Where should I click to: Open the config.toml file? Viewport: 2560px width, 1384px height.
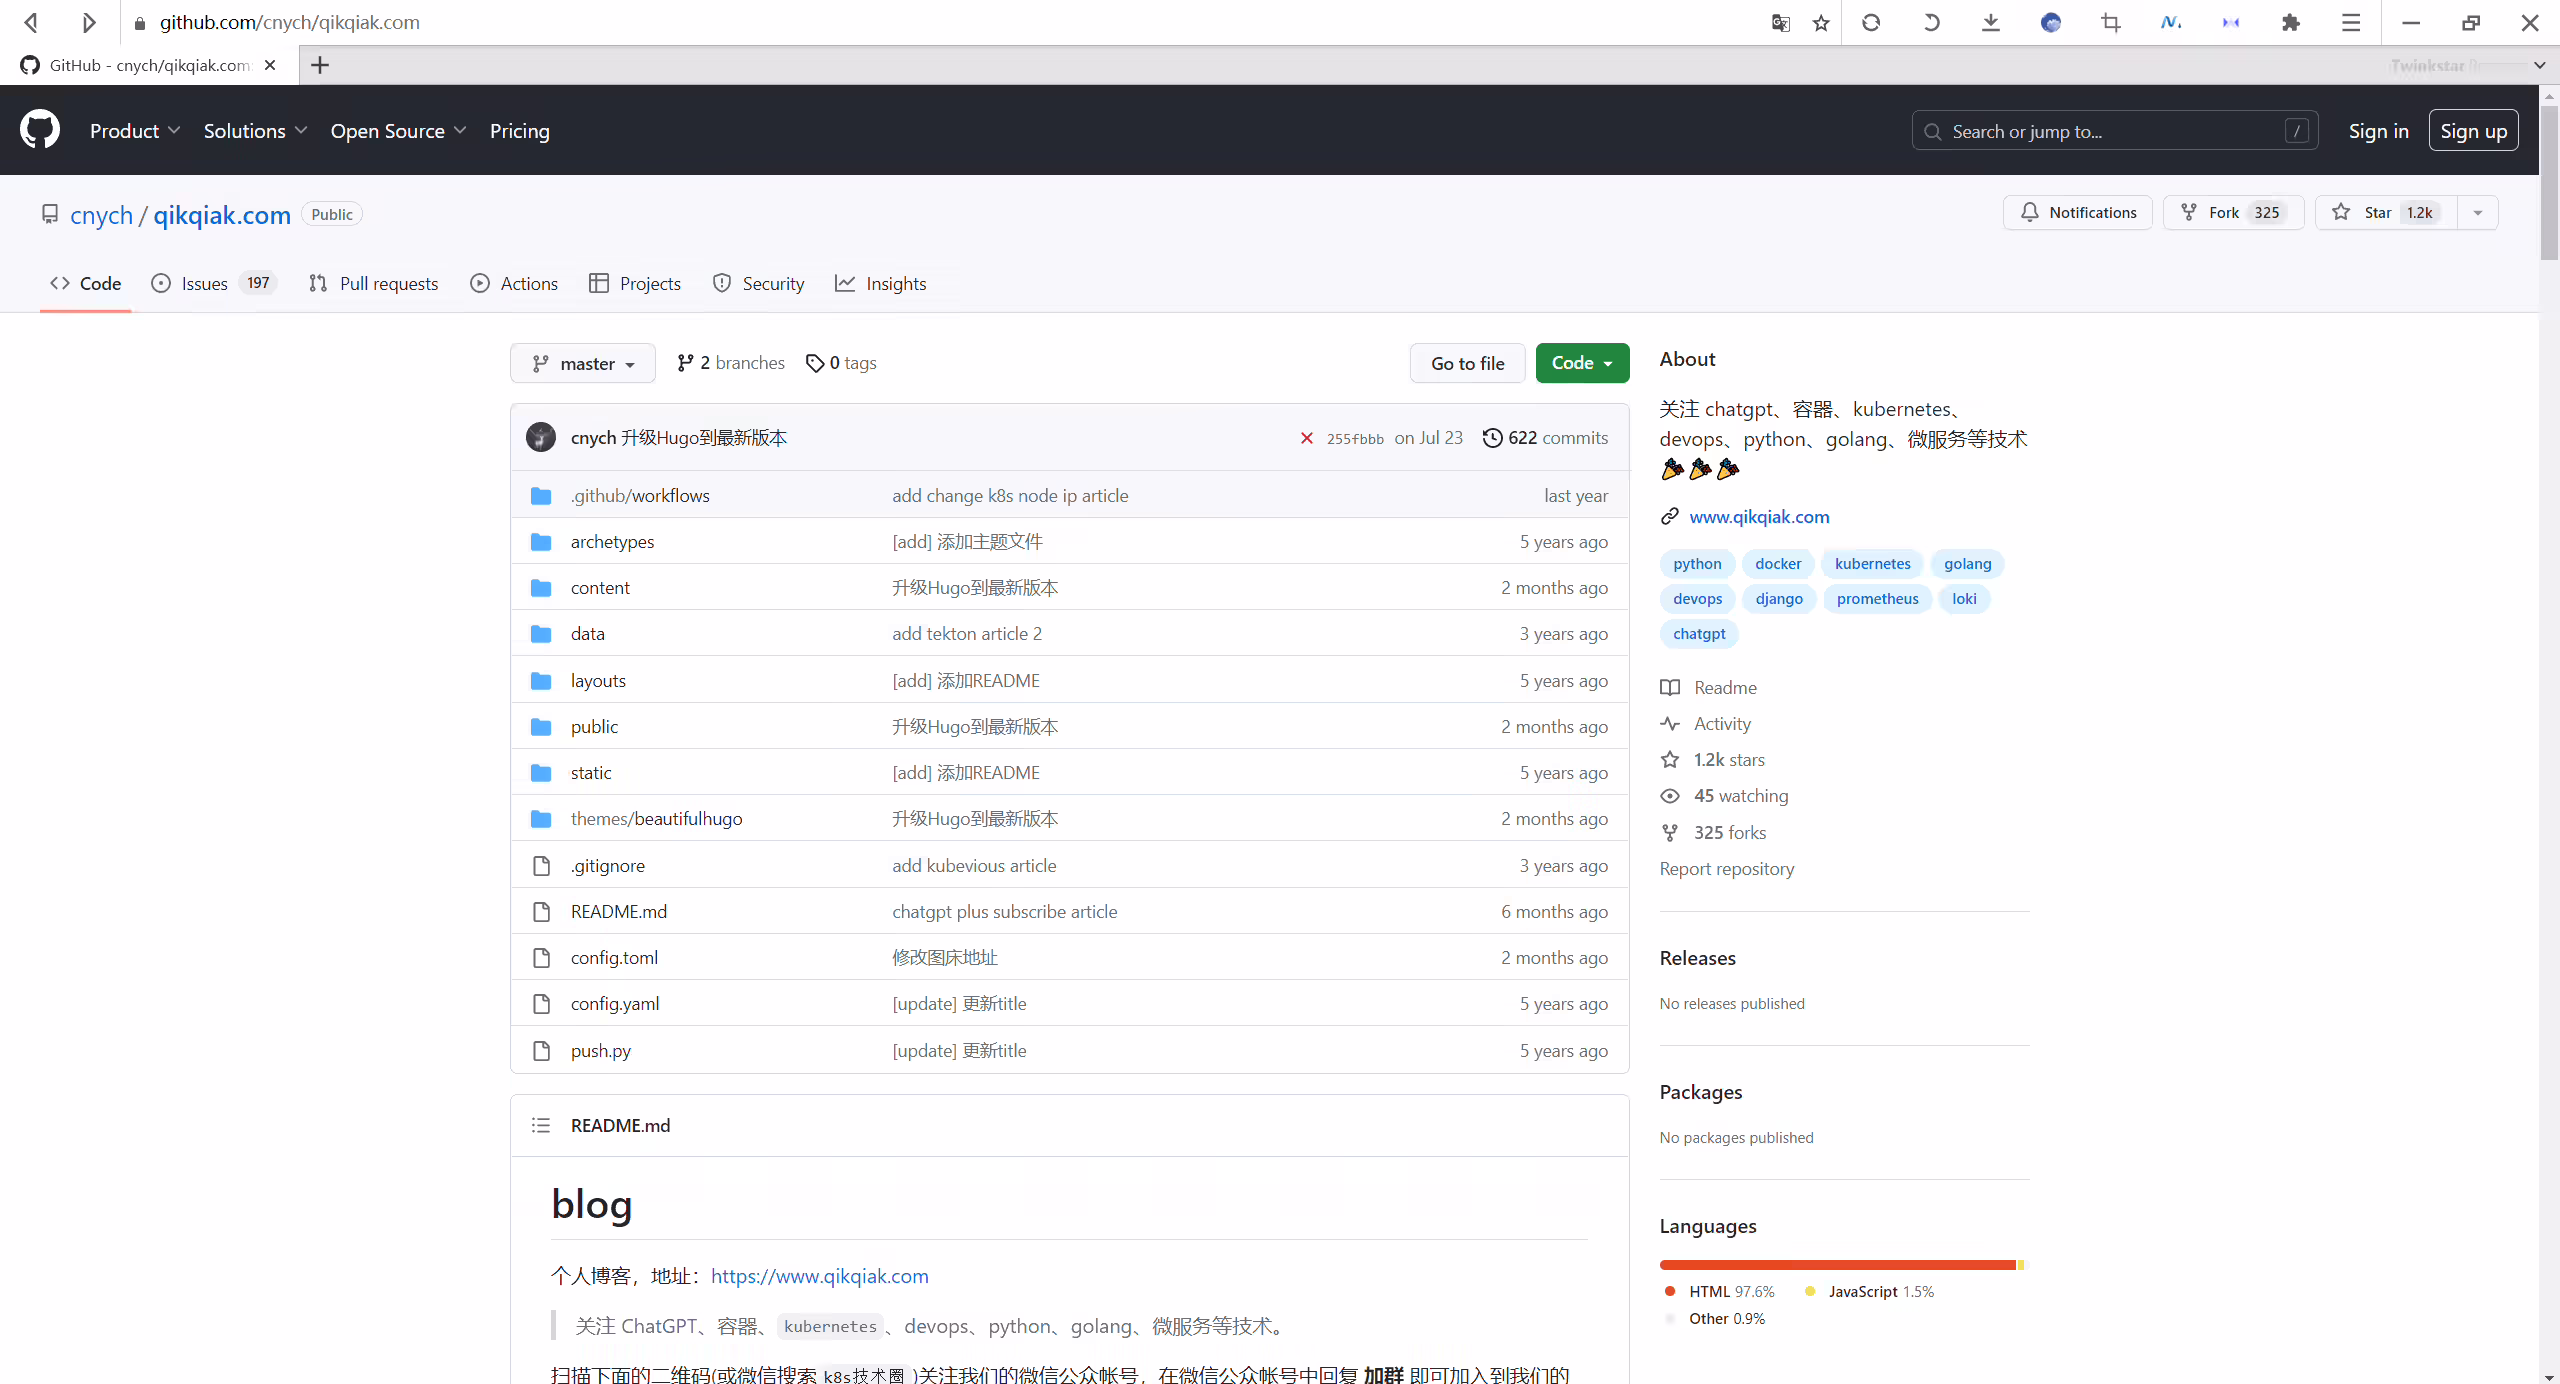(614, 957)
